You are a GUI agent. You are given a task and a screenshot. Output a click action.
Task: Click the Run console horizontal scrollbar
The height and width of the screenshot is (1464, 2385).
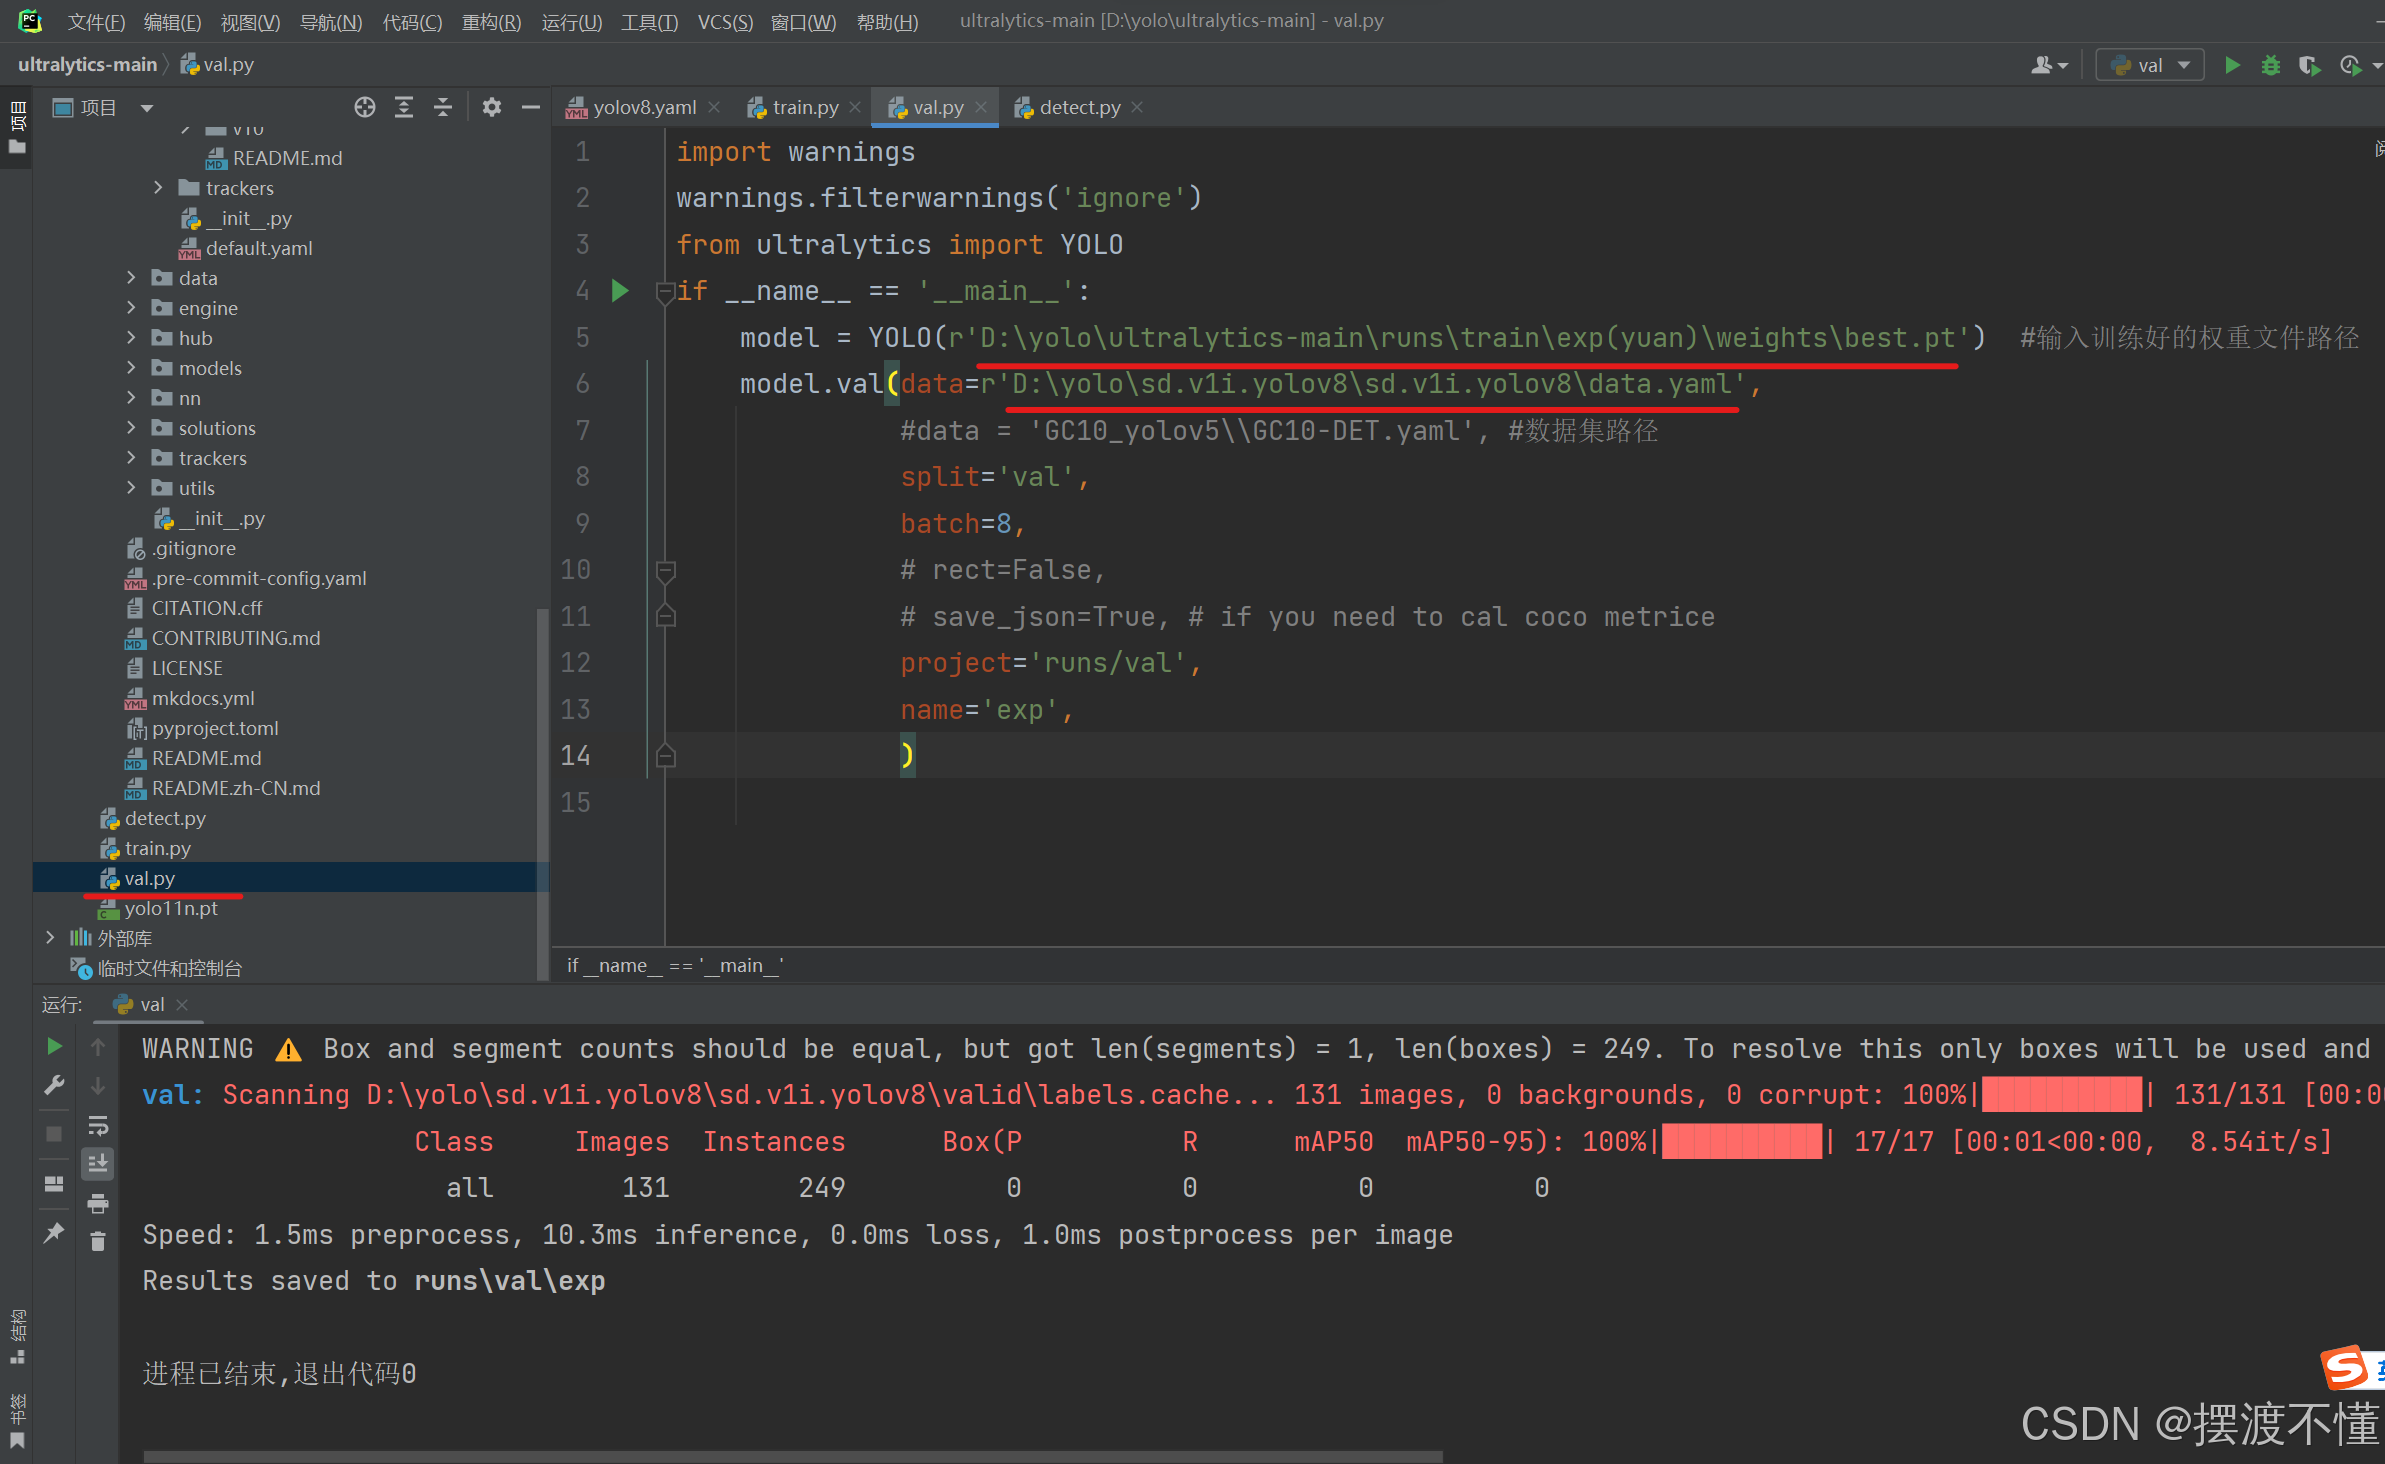(792, 1456)
